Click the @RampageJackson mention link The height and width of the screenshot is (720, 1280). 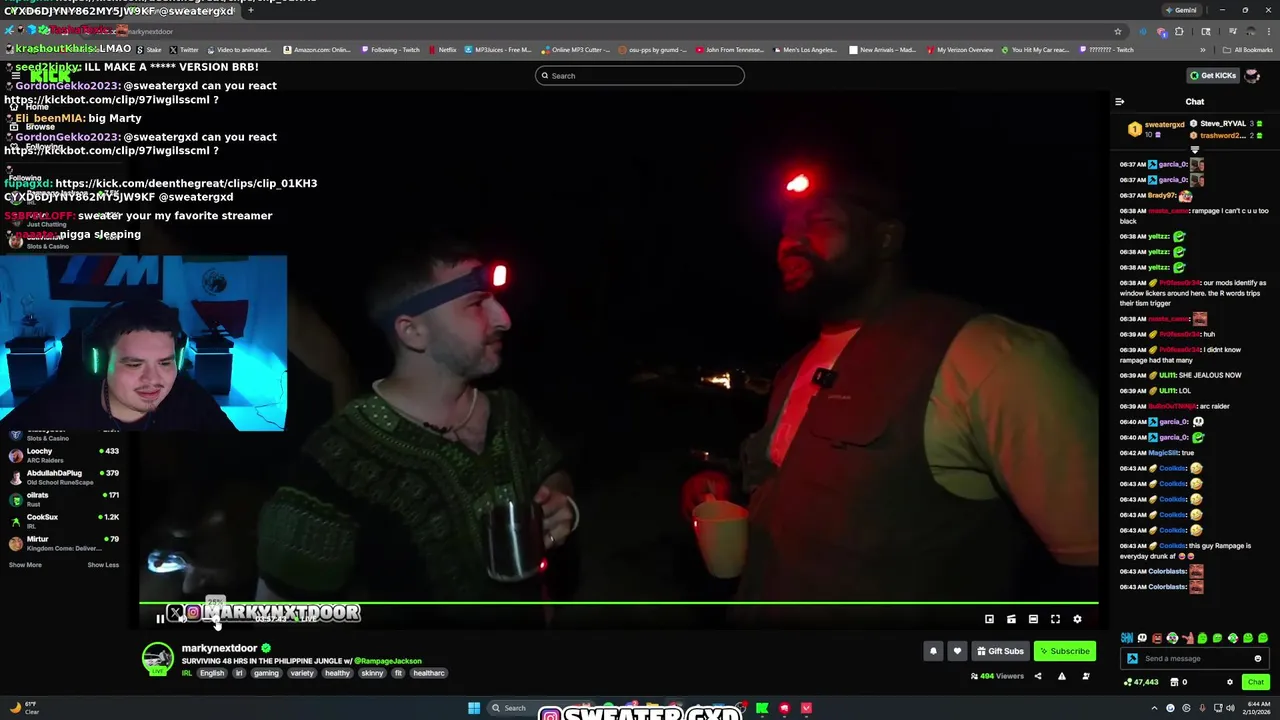(388, 661)
